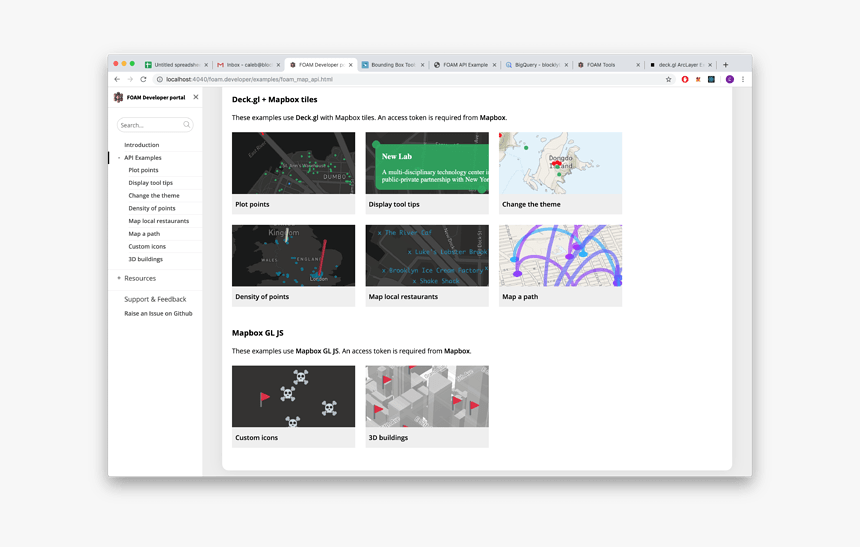
Task: Open the Support & Feedback link
Action: pyautogui.click(x=155, y=299)
